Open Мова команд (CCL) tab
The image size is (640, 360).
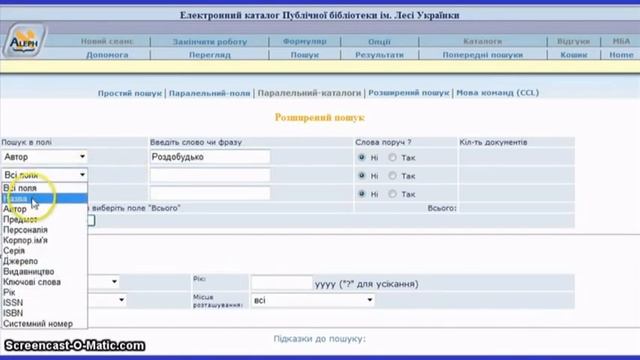[x=498, y=93]
